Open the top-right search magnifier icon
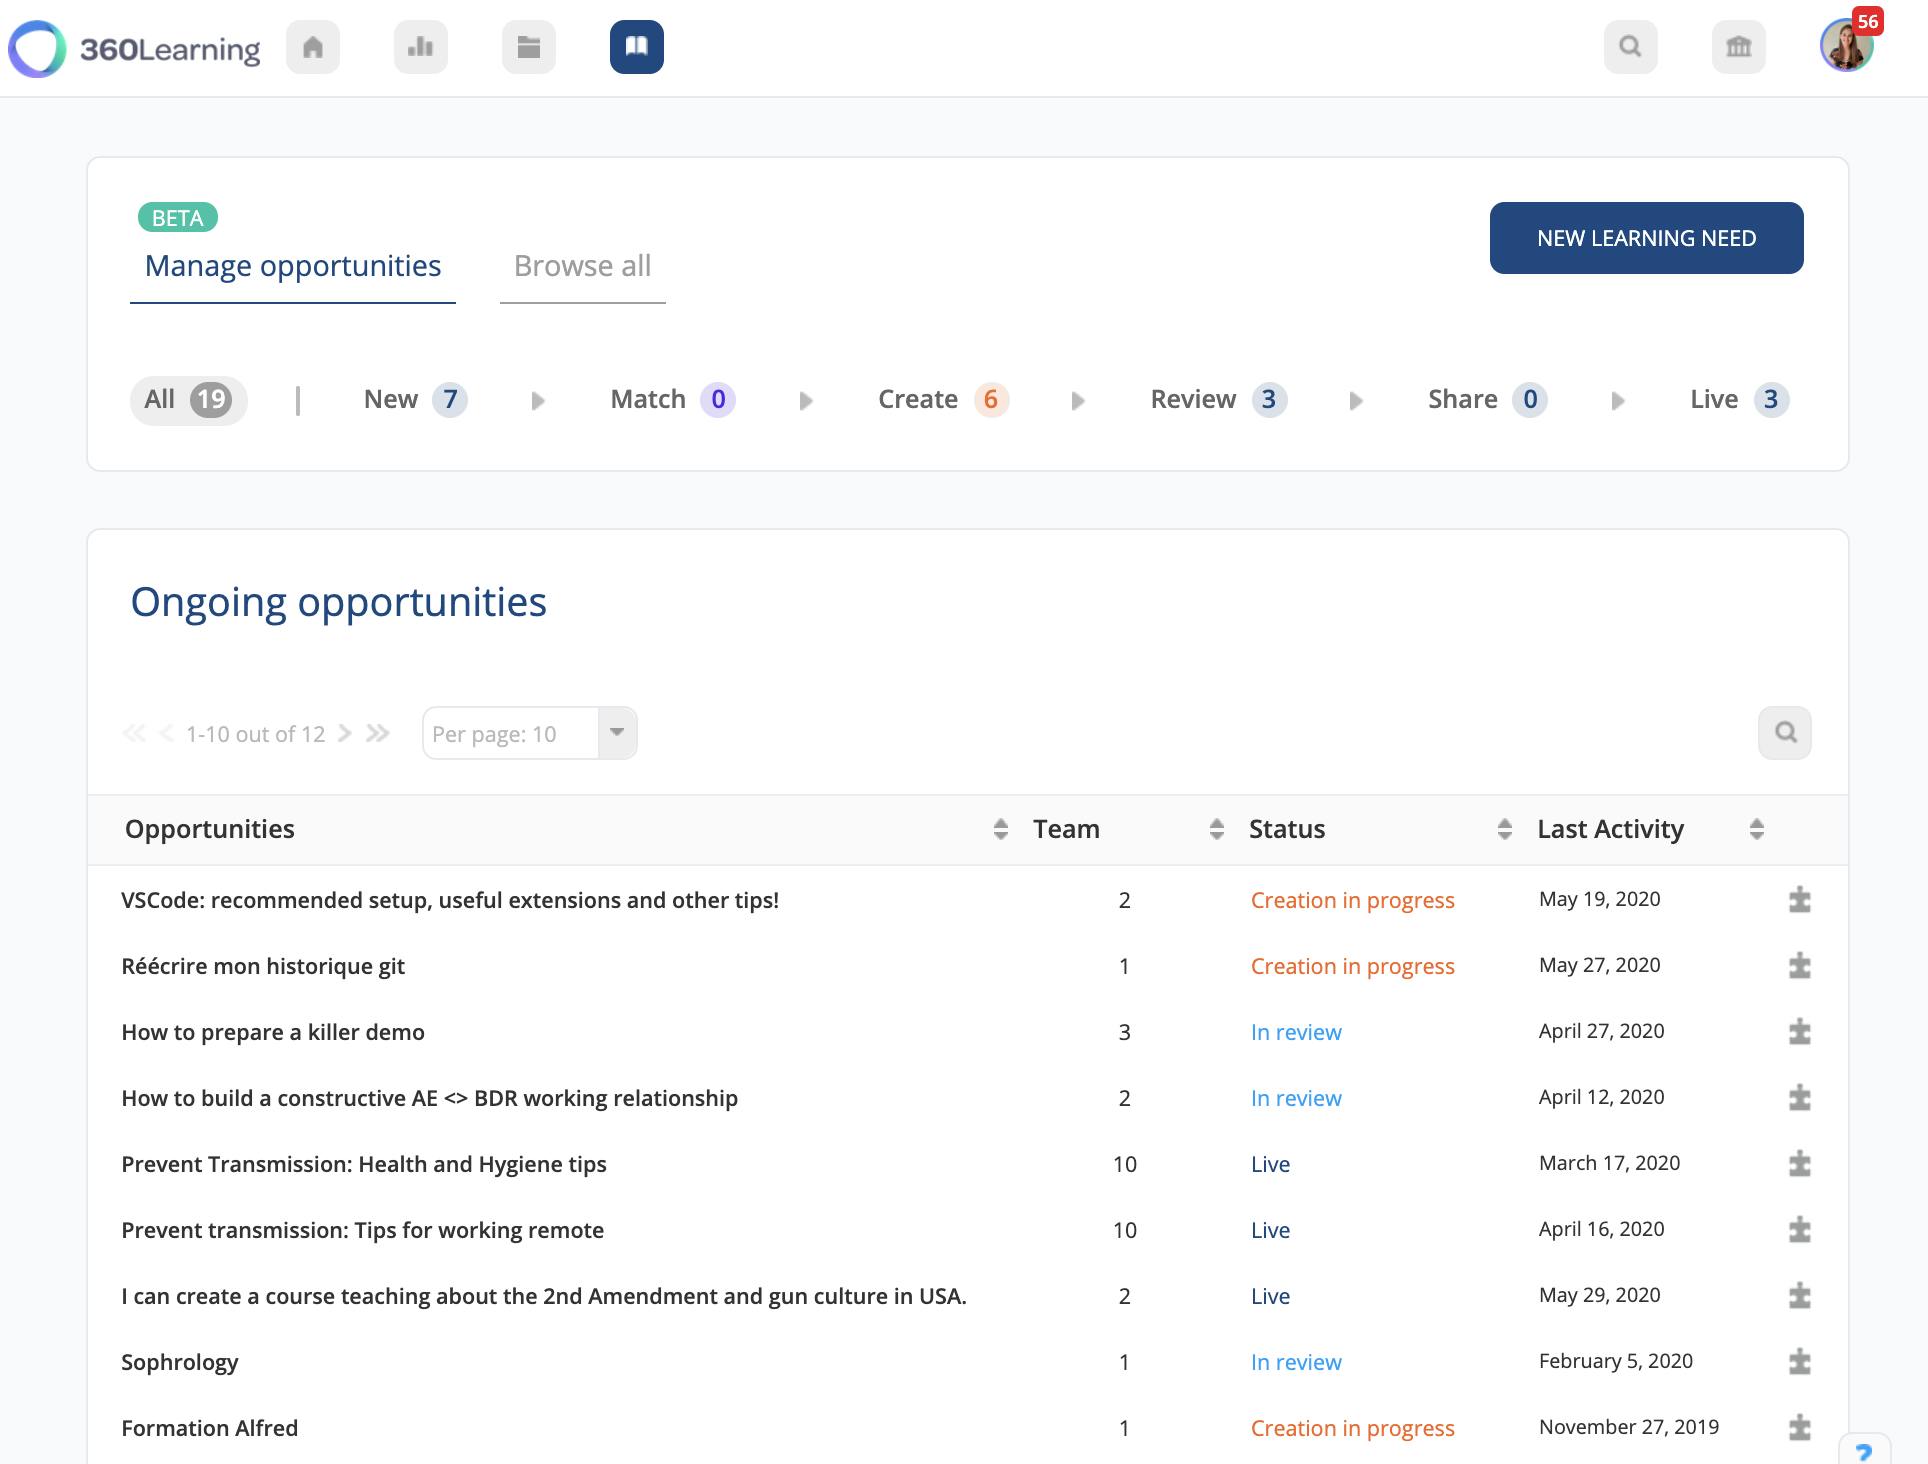The image size is (1928, 1464). click(1631, 47)
